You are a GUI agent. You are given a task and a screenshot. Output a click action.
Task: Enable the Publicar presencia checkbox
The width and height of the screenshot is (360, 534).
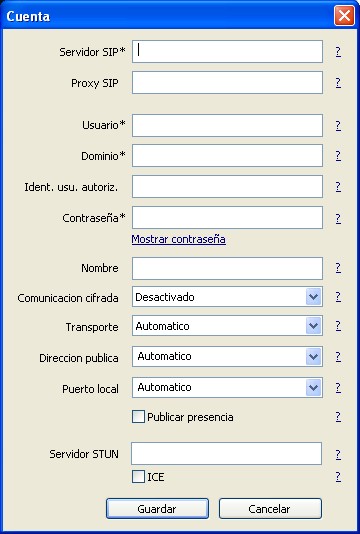pos(138,417)
